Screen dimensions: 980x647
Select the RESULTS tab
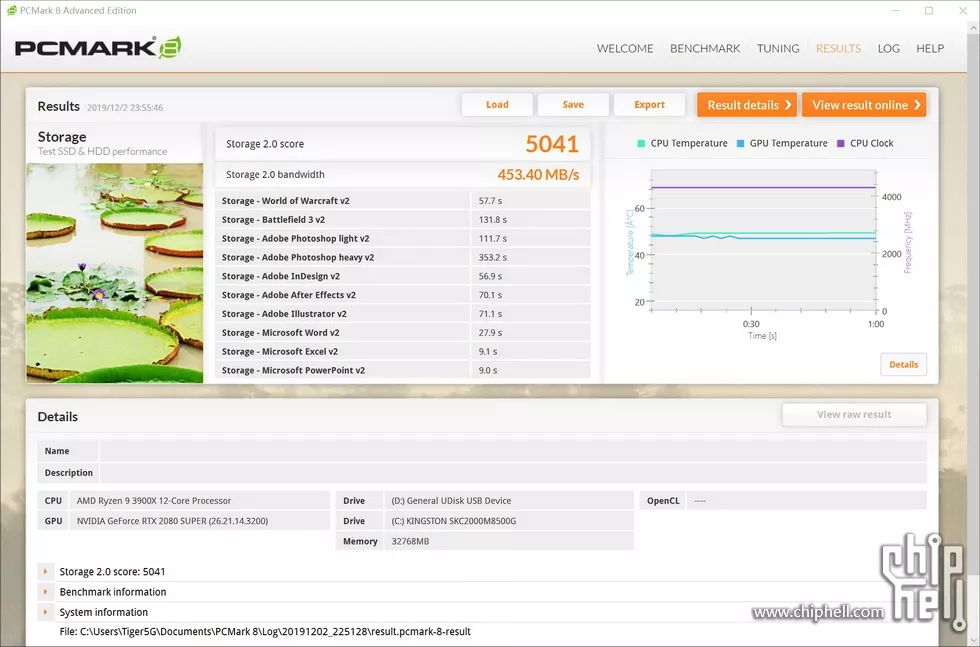pos(838,48)
